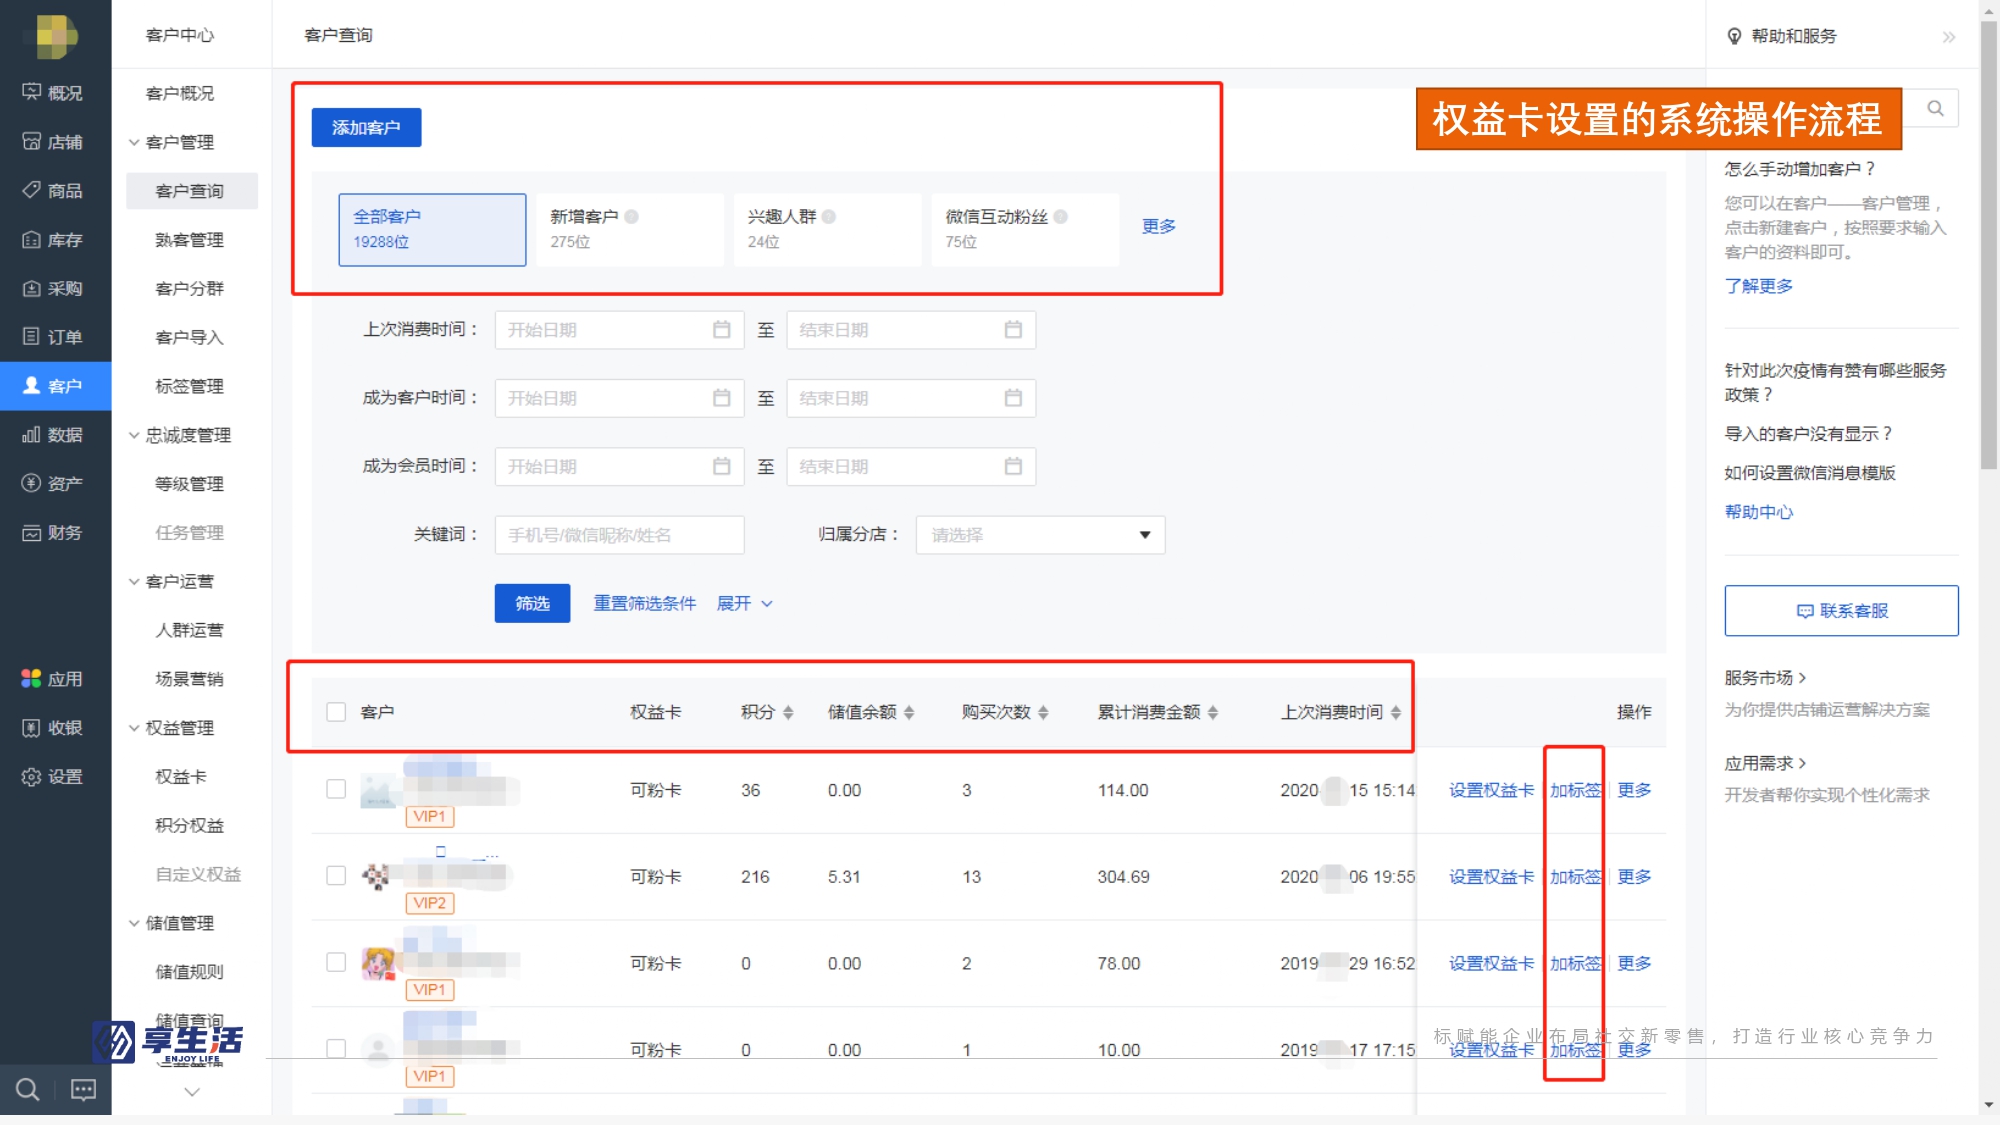Click the help panel search icon

pyautogui.click(x=1935, y=108)
